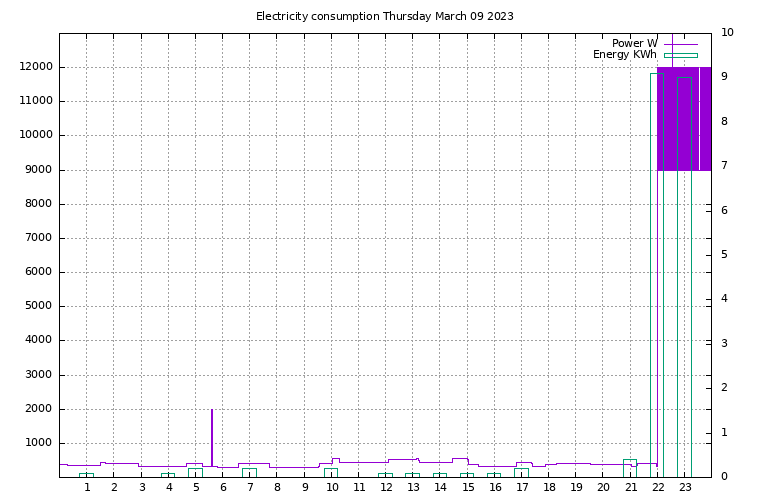
Task: Click the right axis label 4
Action: (x=724, y=298)
